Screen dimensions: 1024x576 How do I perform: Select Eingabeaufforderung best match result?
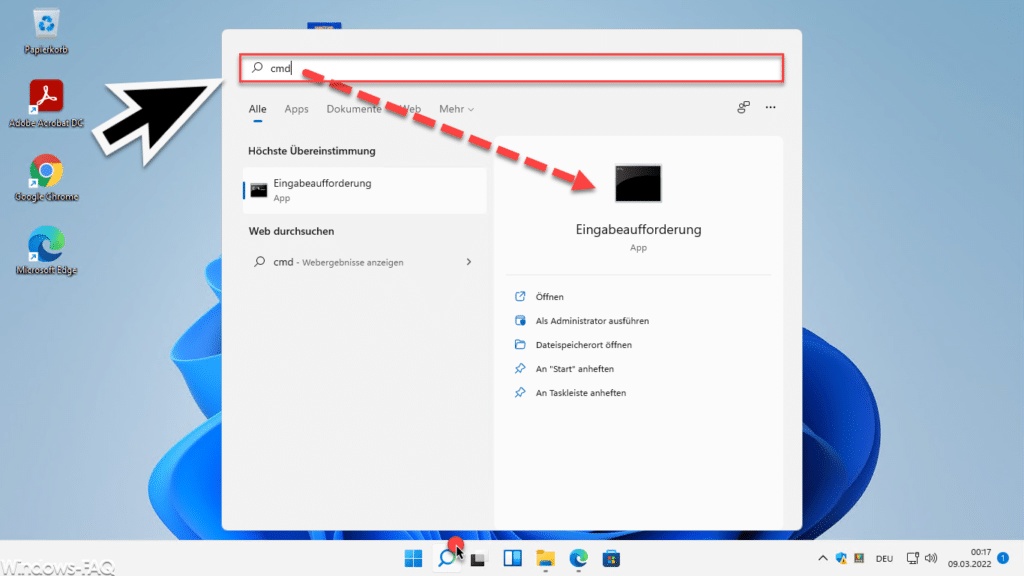(364, 190)
